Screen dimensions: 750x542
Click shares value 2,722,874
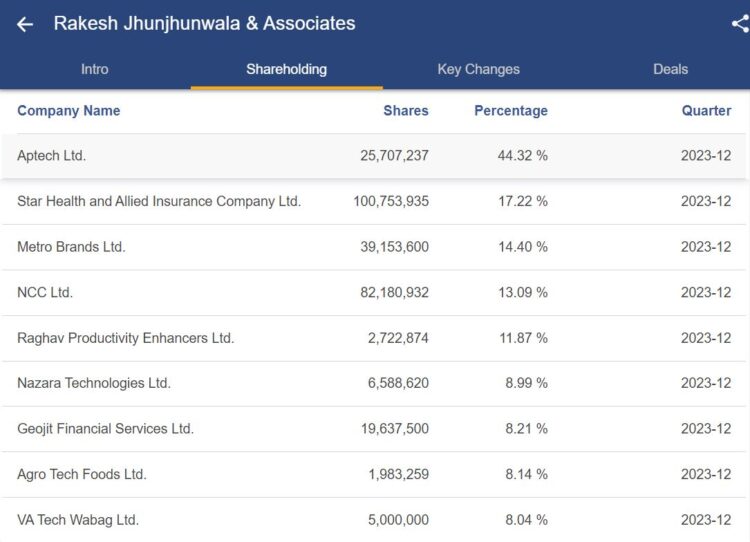click(x=398, y=338)
